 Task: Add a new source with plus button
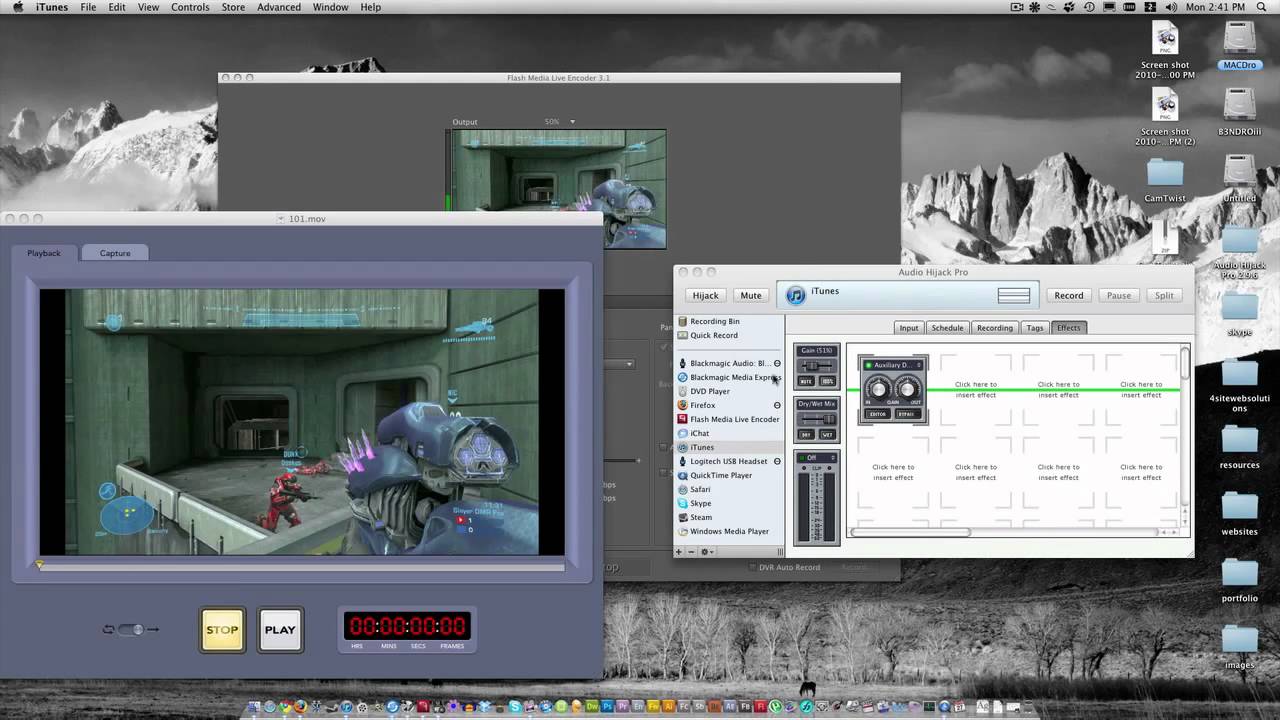point(679,552)
